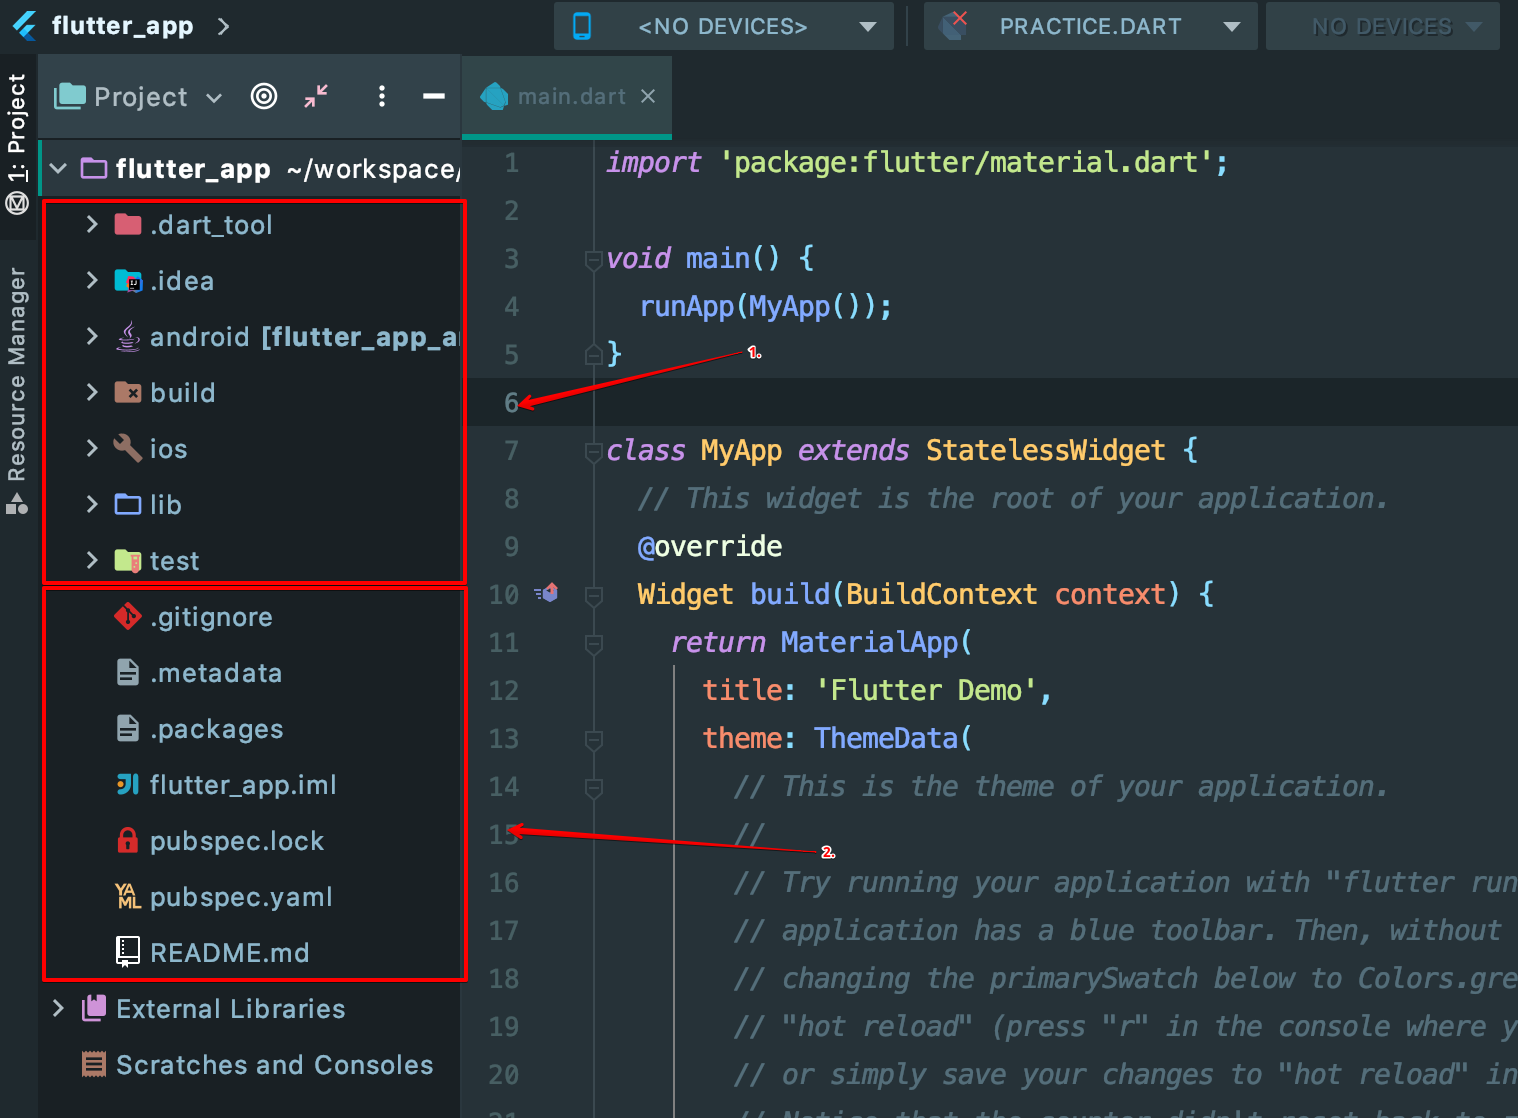
Task: Select the lib folder icon
Action: click(128, 504)
